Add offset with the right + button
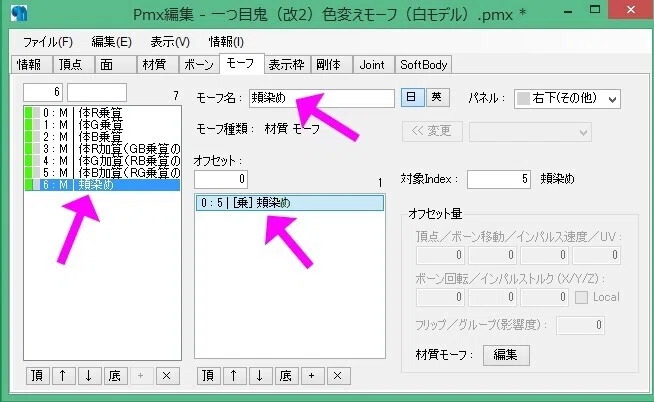The height and width of the screenshot is (402, 654). (312, 376)
